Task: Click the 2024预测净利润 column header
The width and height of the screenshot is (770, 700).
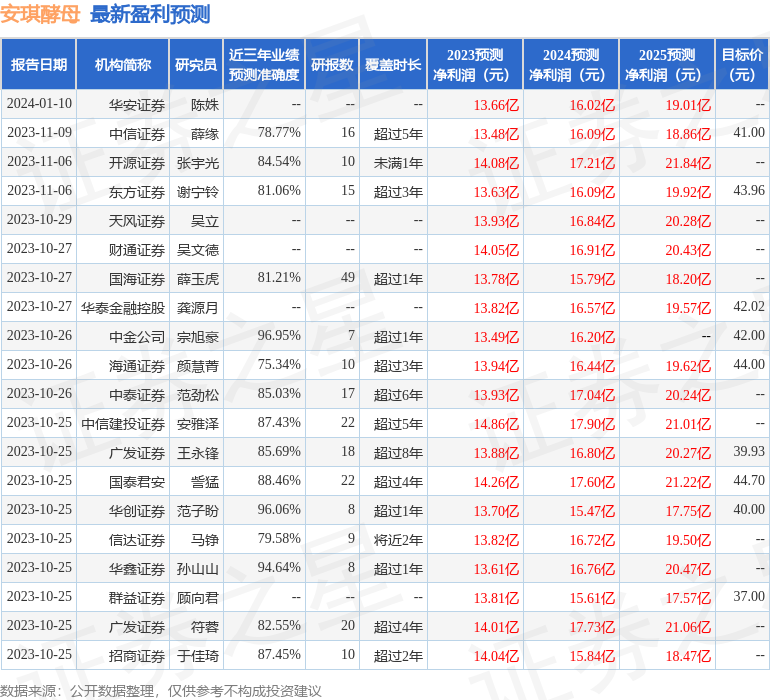Action: [x=571, y=65]
